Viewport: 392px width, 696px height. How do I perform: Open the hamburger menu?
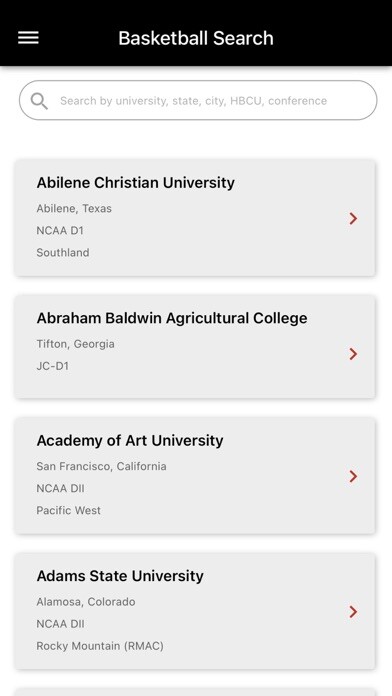tap(28, 38)
